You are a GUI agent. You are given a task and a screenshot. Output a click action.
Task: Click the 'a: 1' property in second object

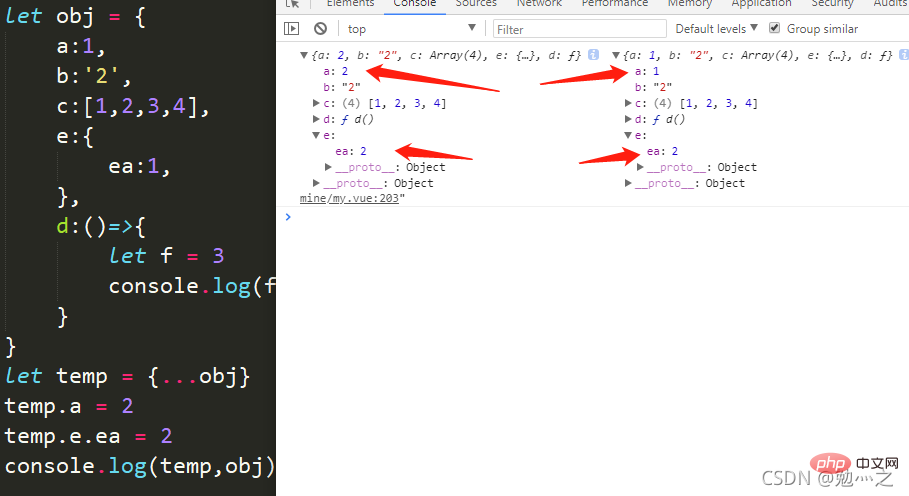click(647, 71)
